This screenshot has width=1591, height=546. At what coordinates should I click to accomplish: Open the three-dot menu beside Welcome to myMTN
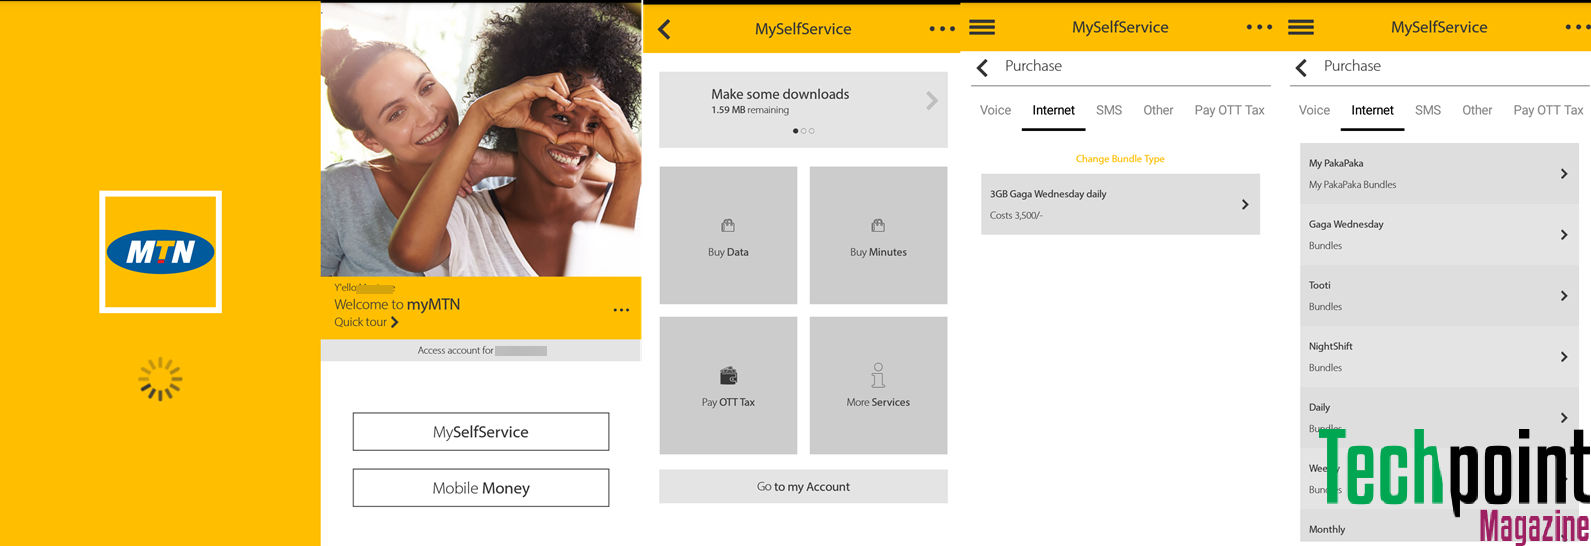[x=621, y=310]
